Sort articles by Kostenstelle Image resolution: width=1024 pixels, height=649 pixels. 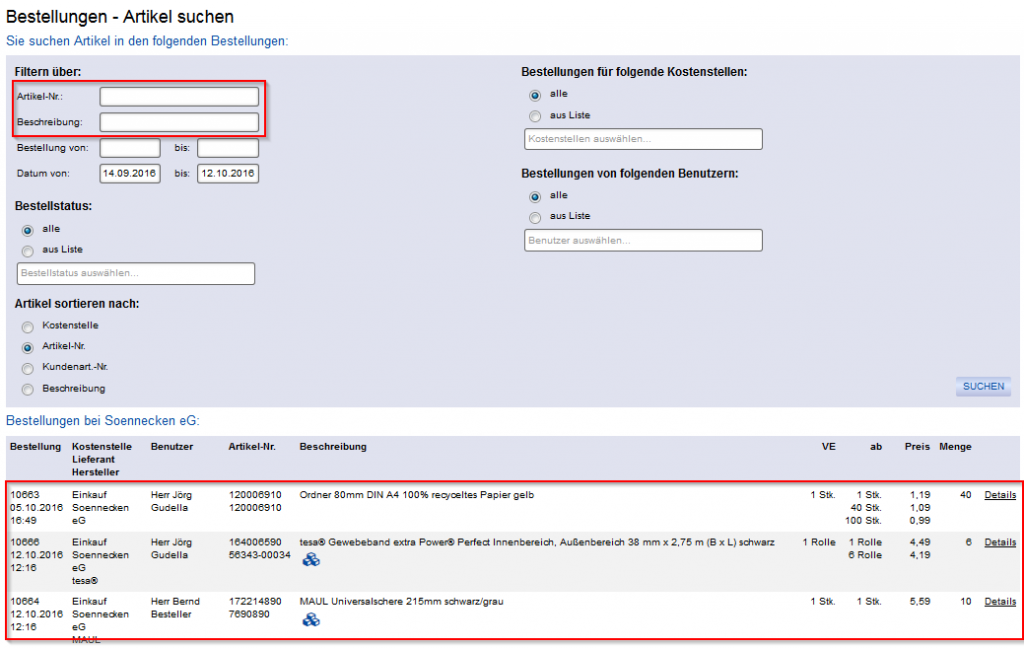pyautogui.click(x=27, y=327)
